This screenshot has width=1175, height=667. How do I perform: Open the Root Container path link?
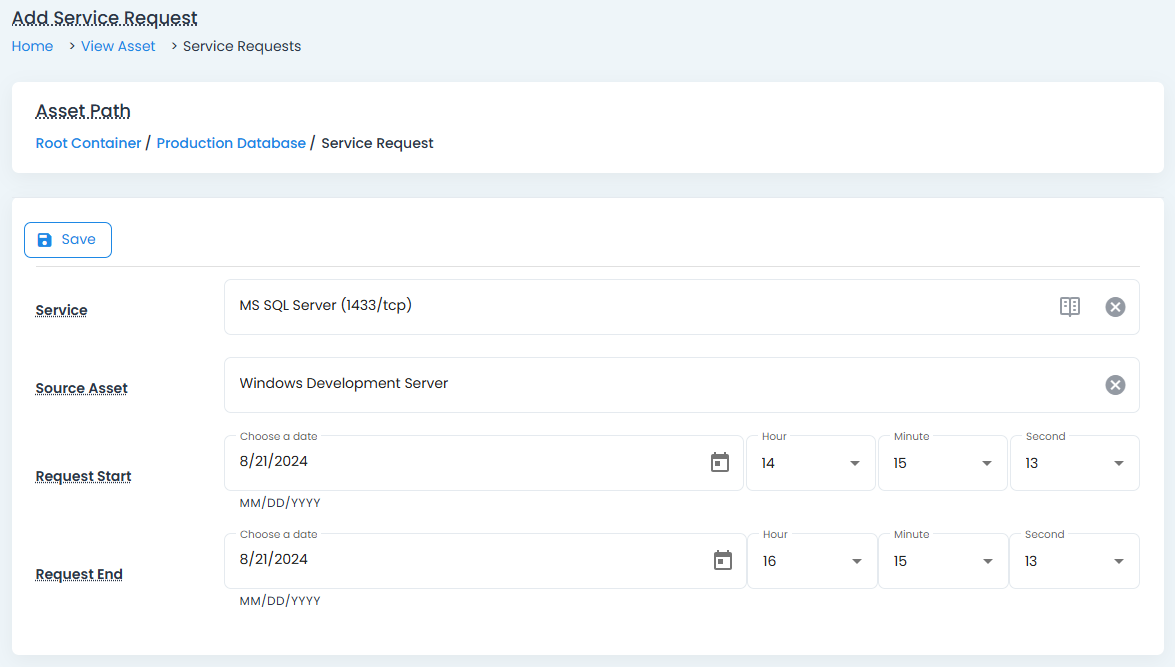click(88, 143)
